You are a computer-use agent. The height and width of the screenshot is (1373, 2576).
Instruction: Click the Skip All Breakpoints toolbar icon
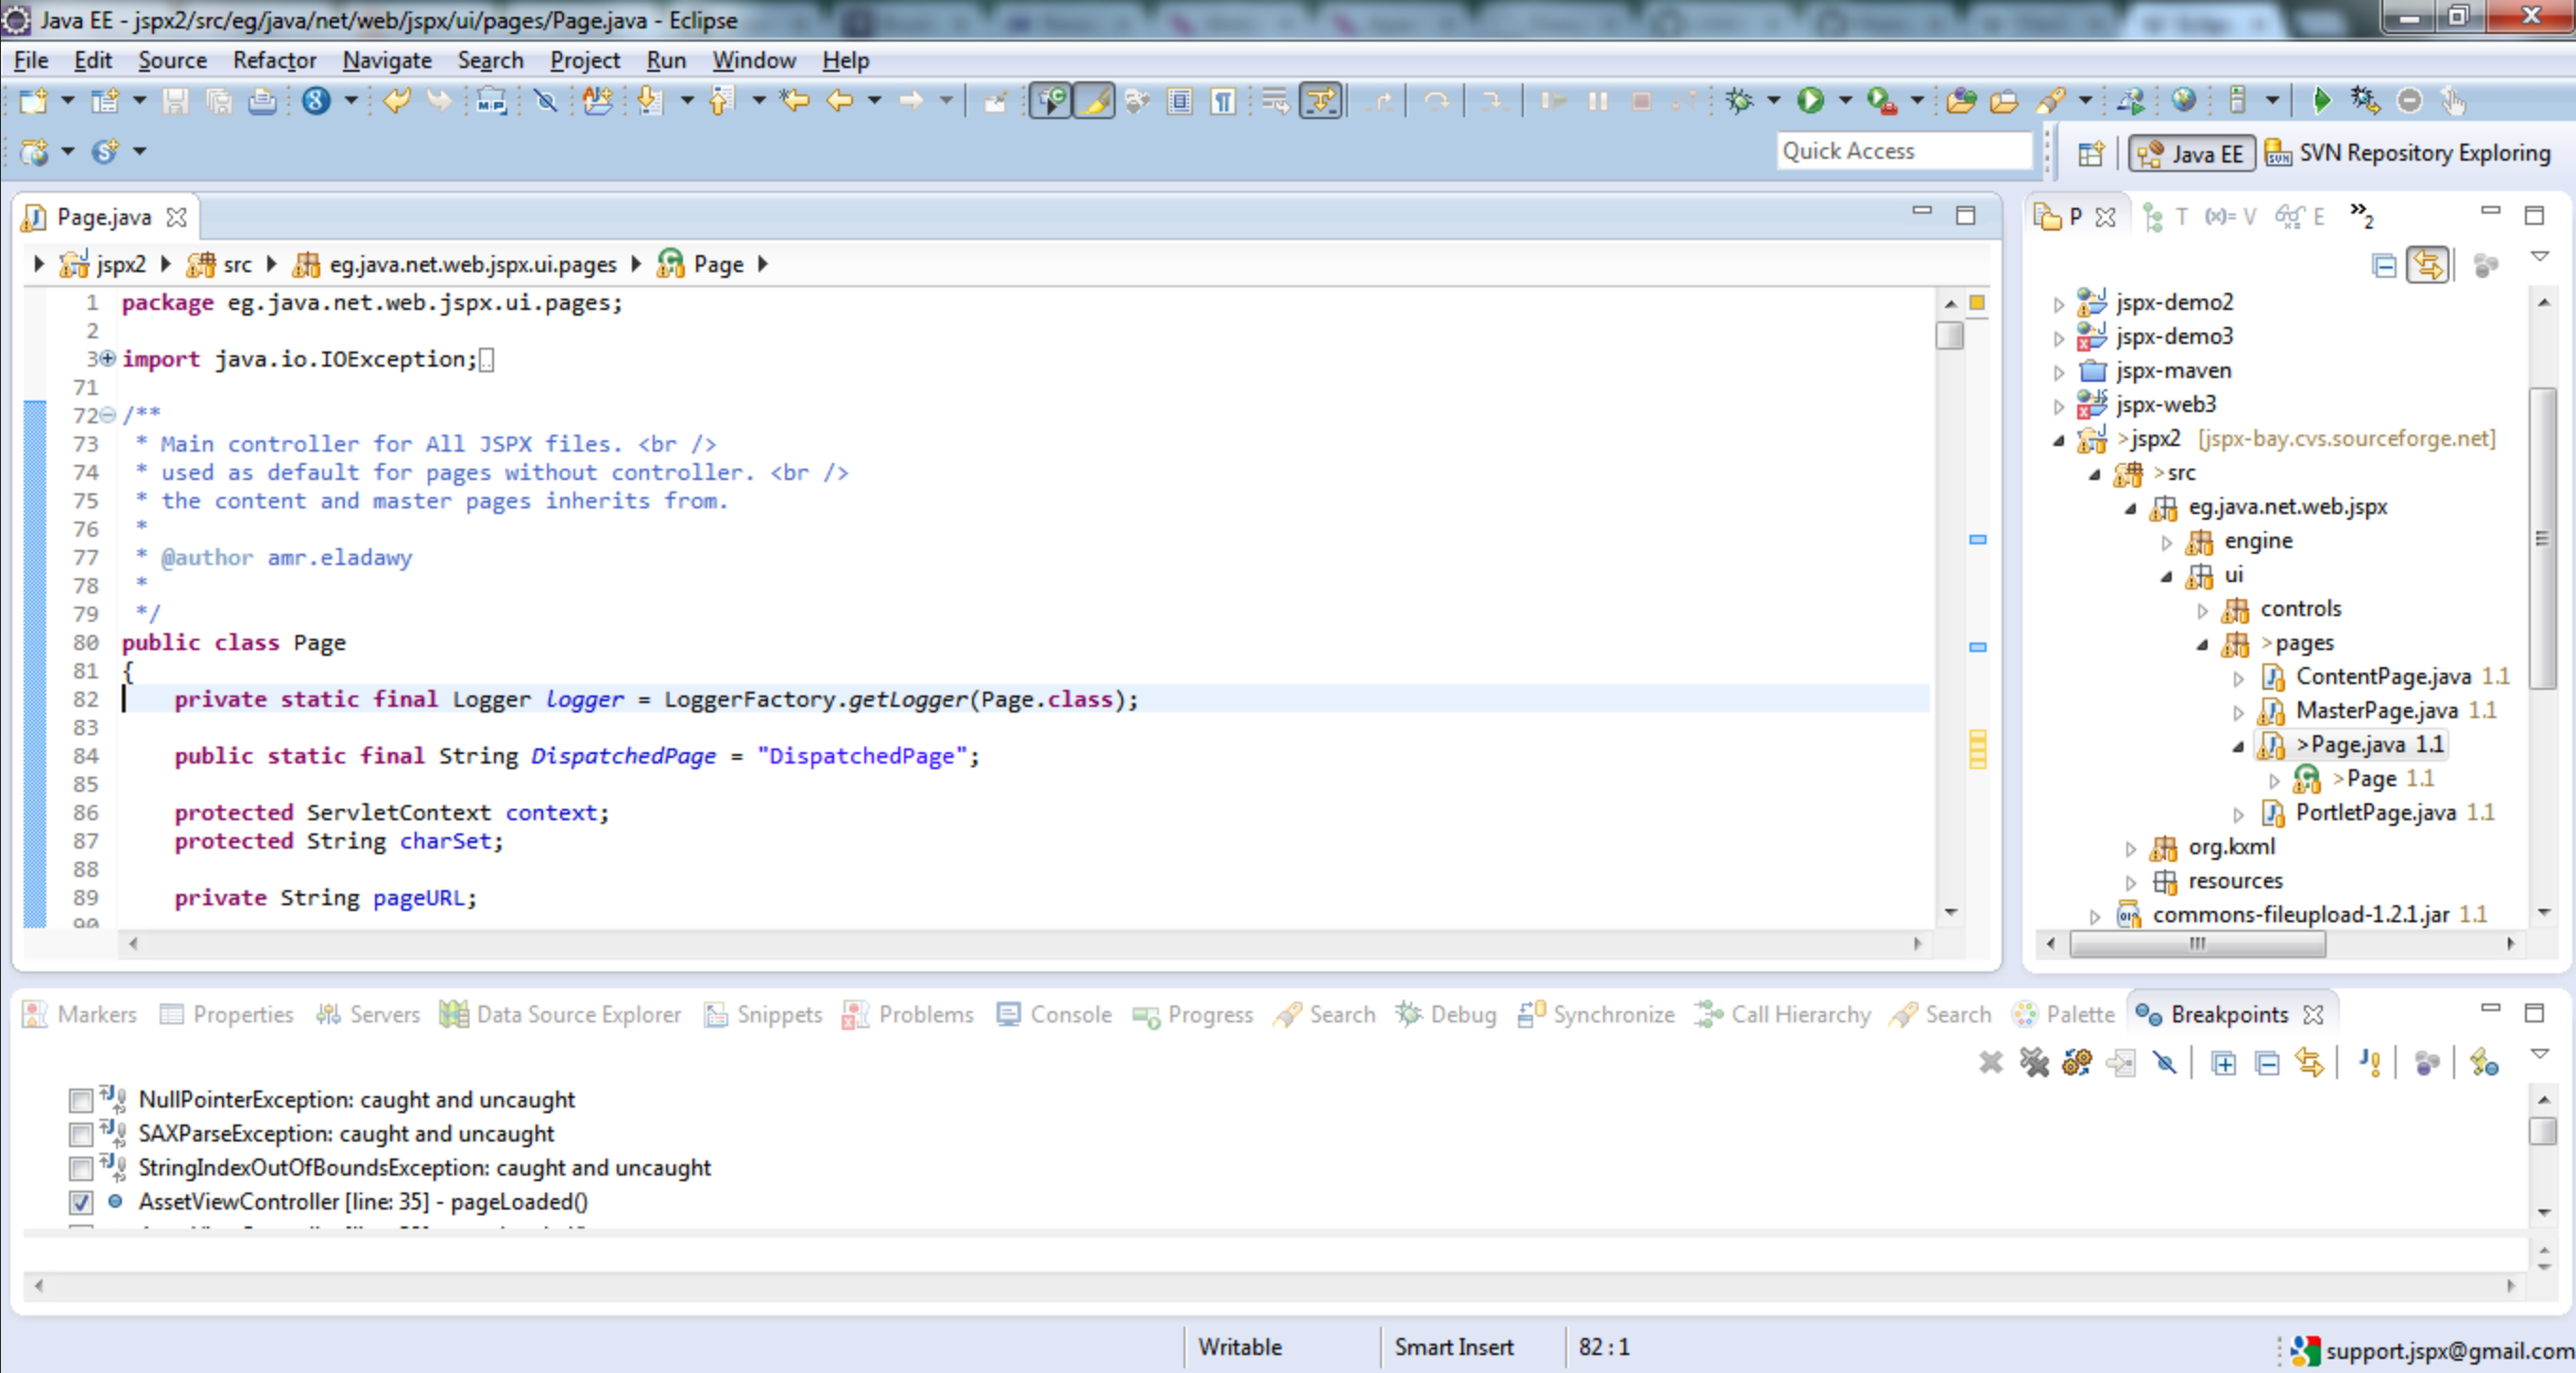[546, 101]
